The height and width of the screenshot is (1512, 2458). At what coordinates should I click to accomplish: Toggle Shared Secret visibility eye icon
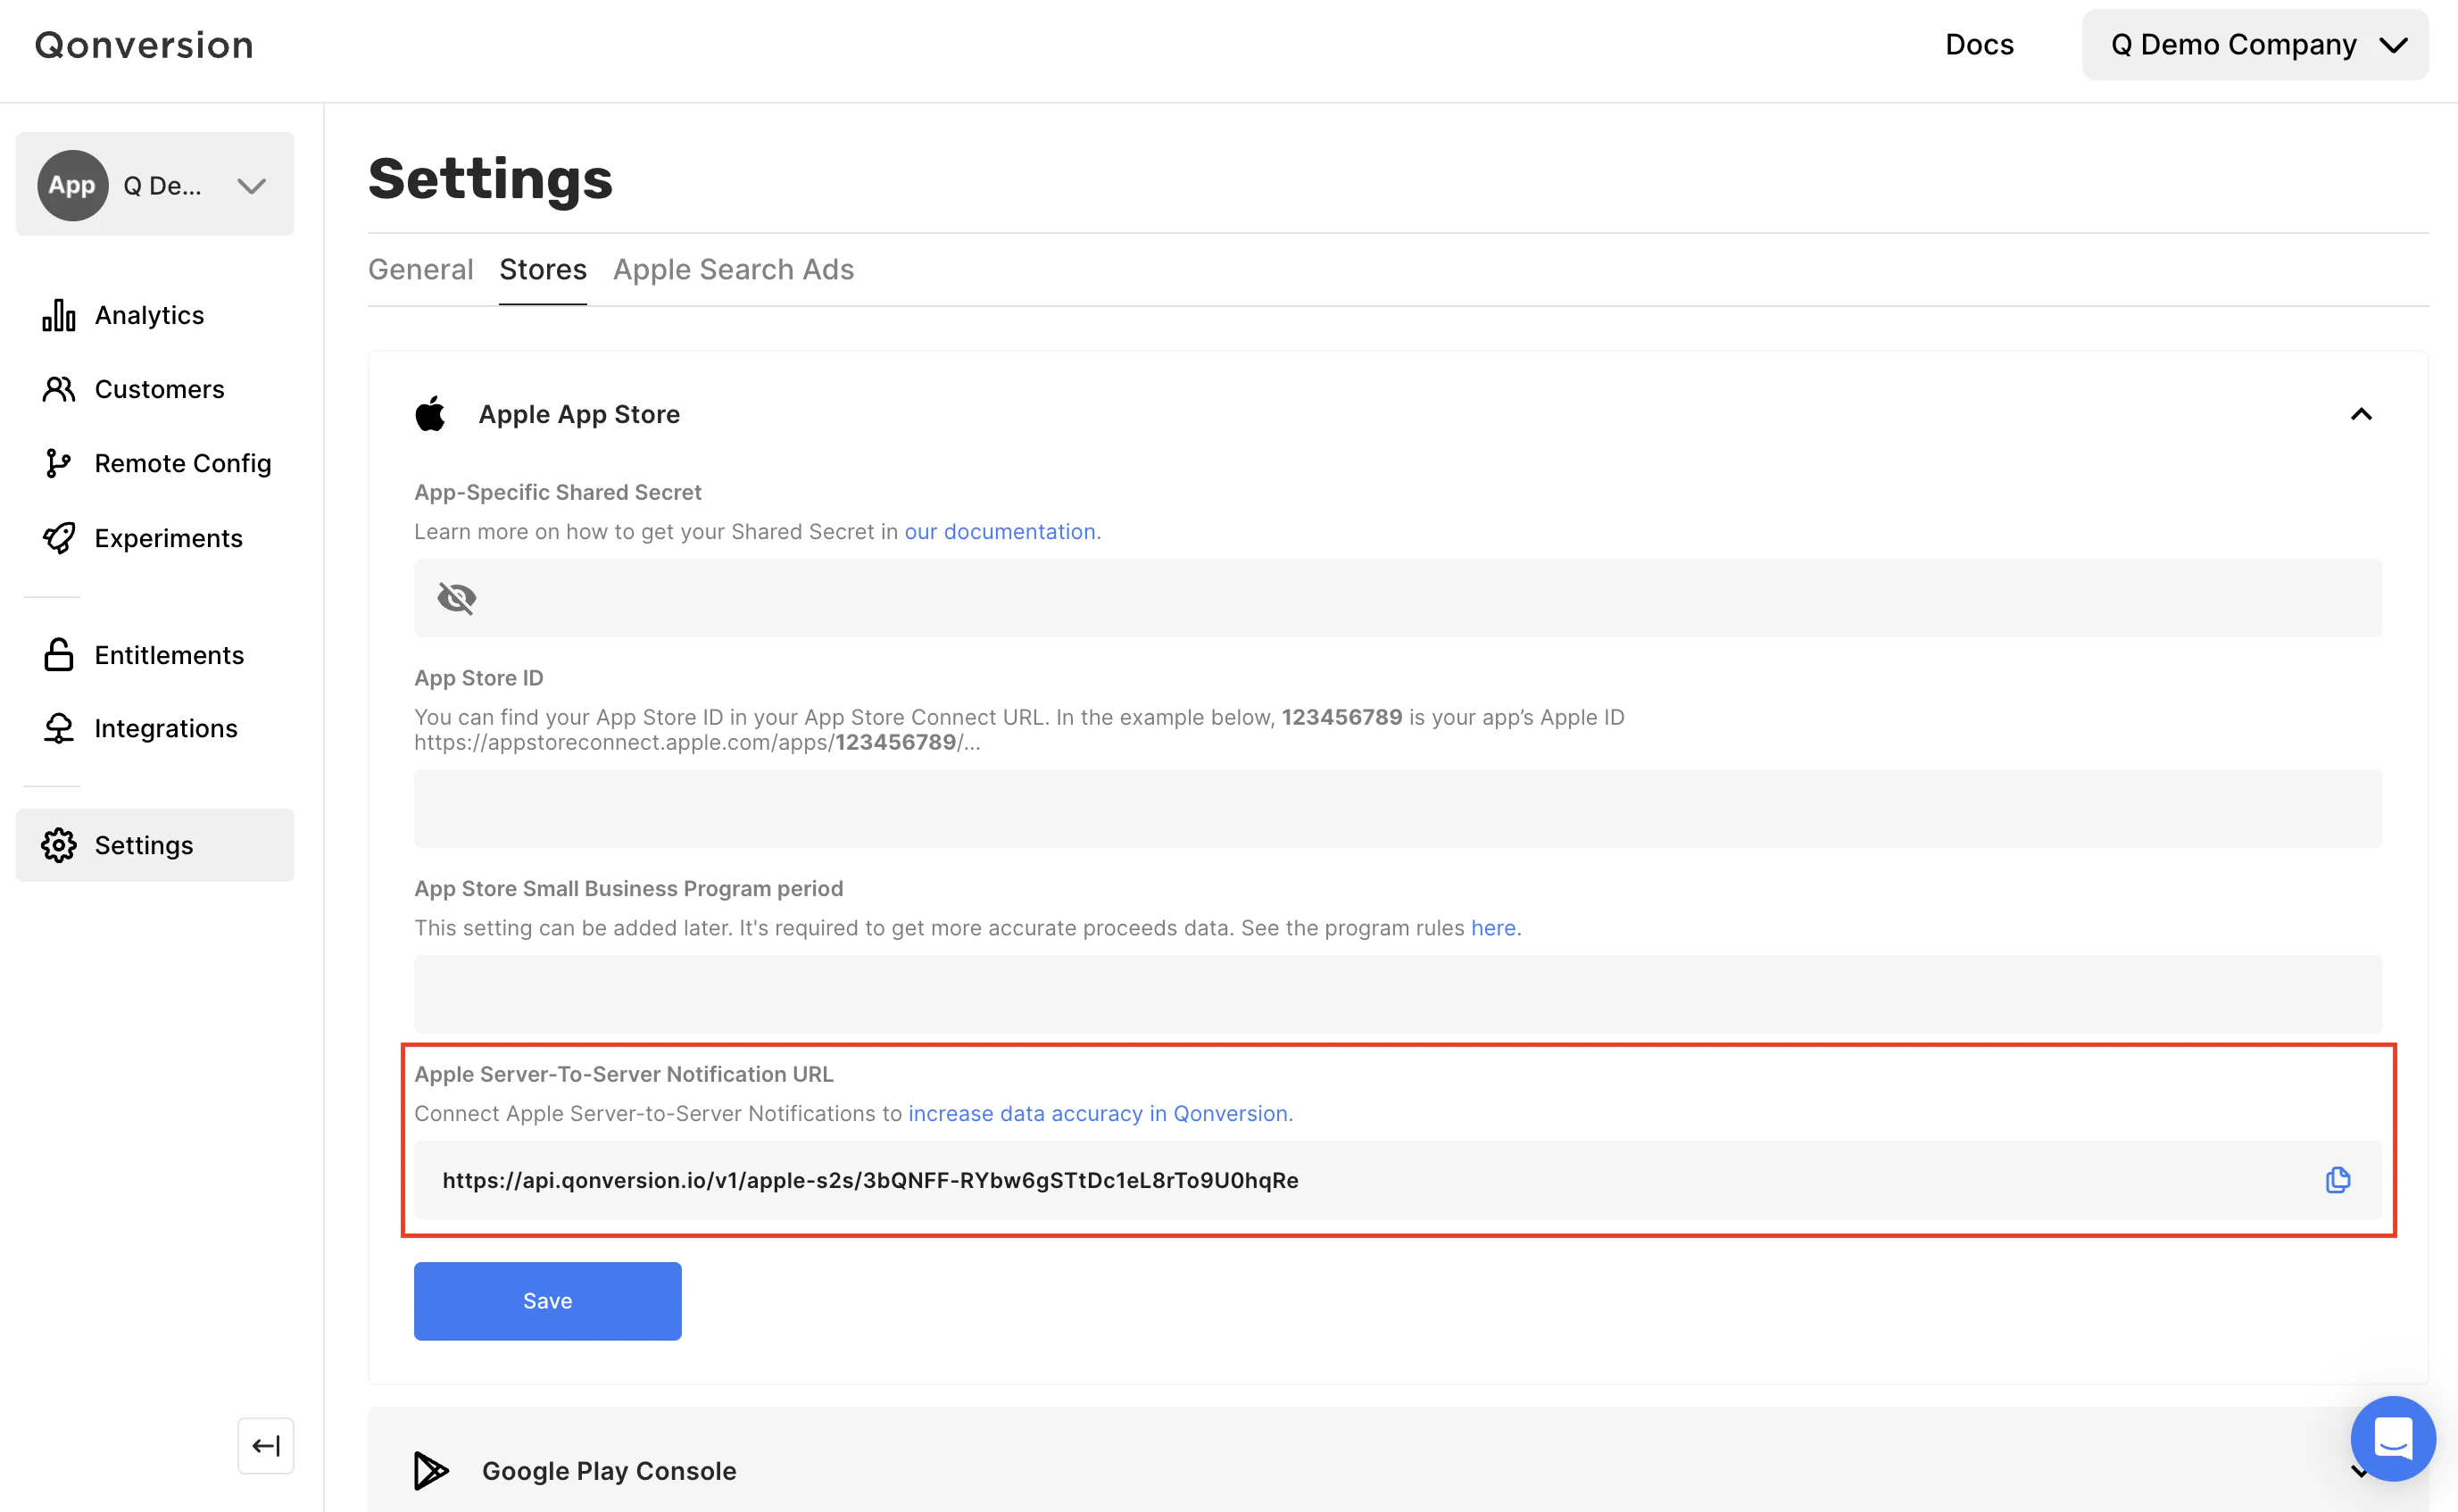pos(457,598)
